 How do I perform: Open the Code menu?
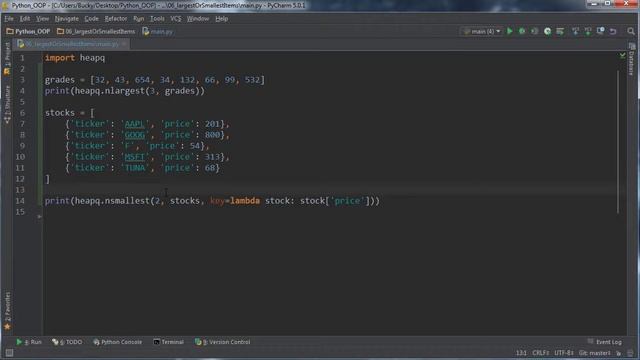pyautogui.click(x=91, y=19)
